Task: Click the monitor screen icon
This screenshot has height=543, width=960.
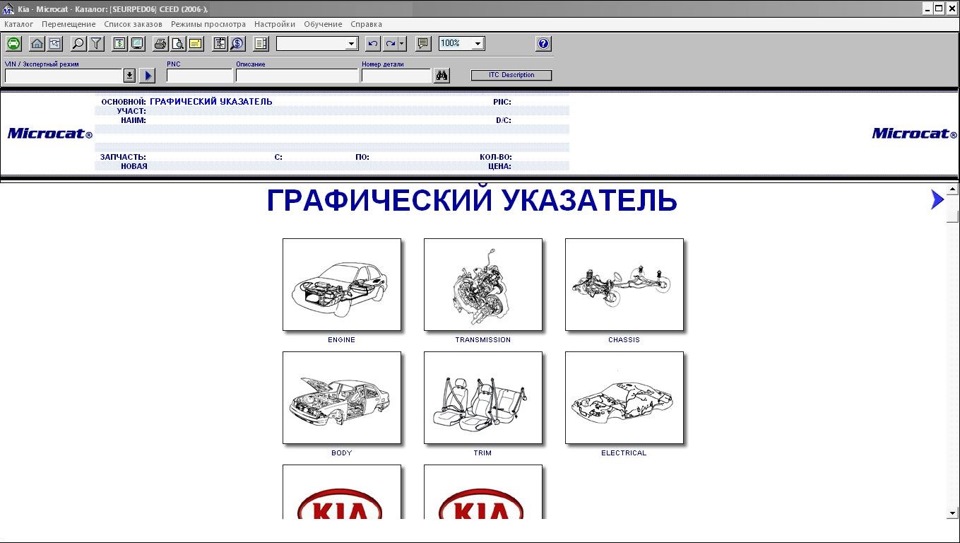Action: tap(137, 43)
